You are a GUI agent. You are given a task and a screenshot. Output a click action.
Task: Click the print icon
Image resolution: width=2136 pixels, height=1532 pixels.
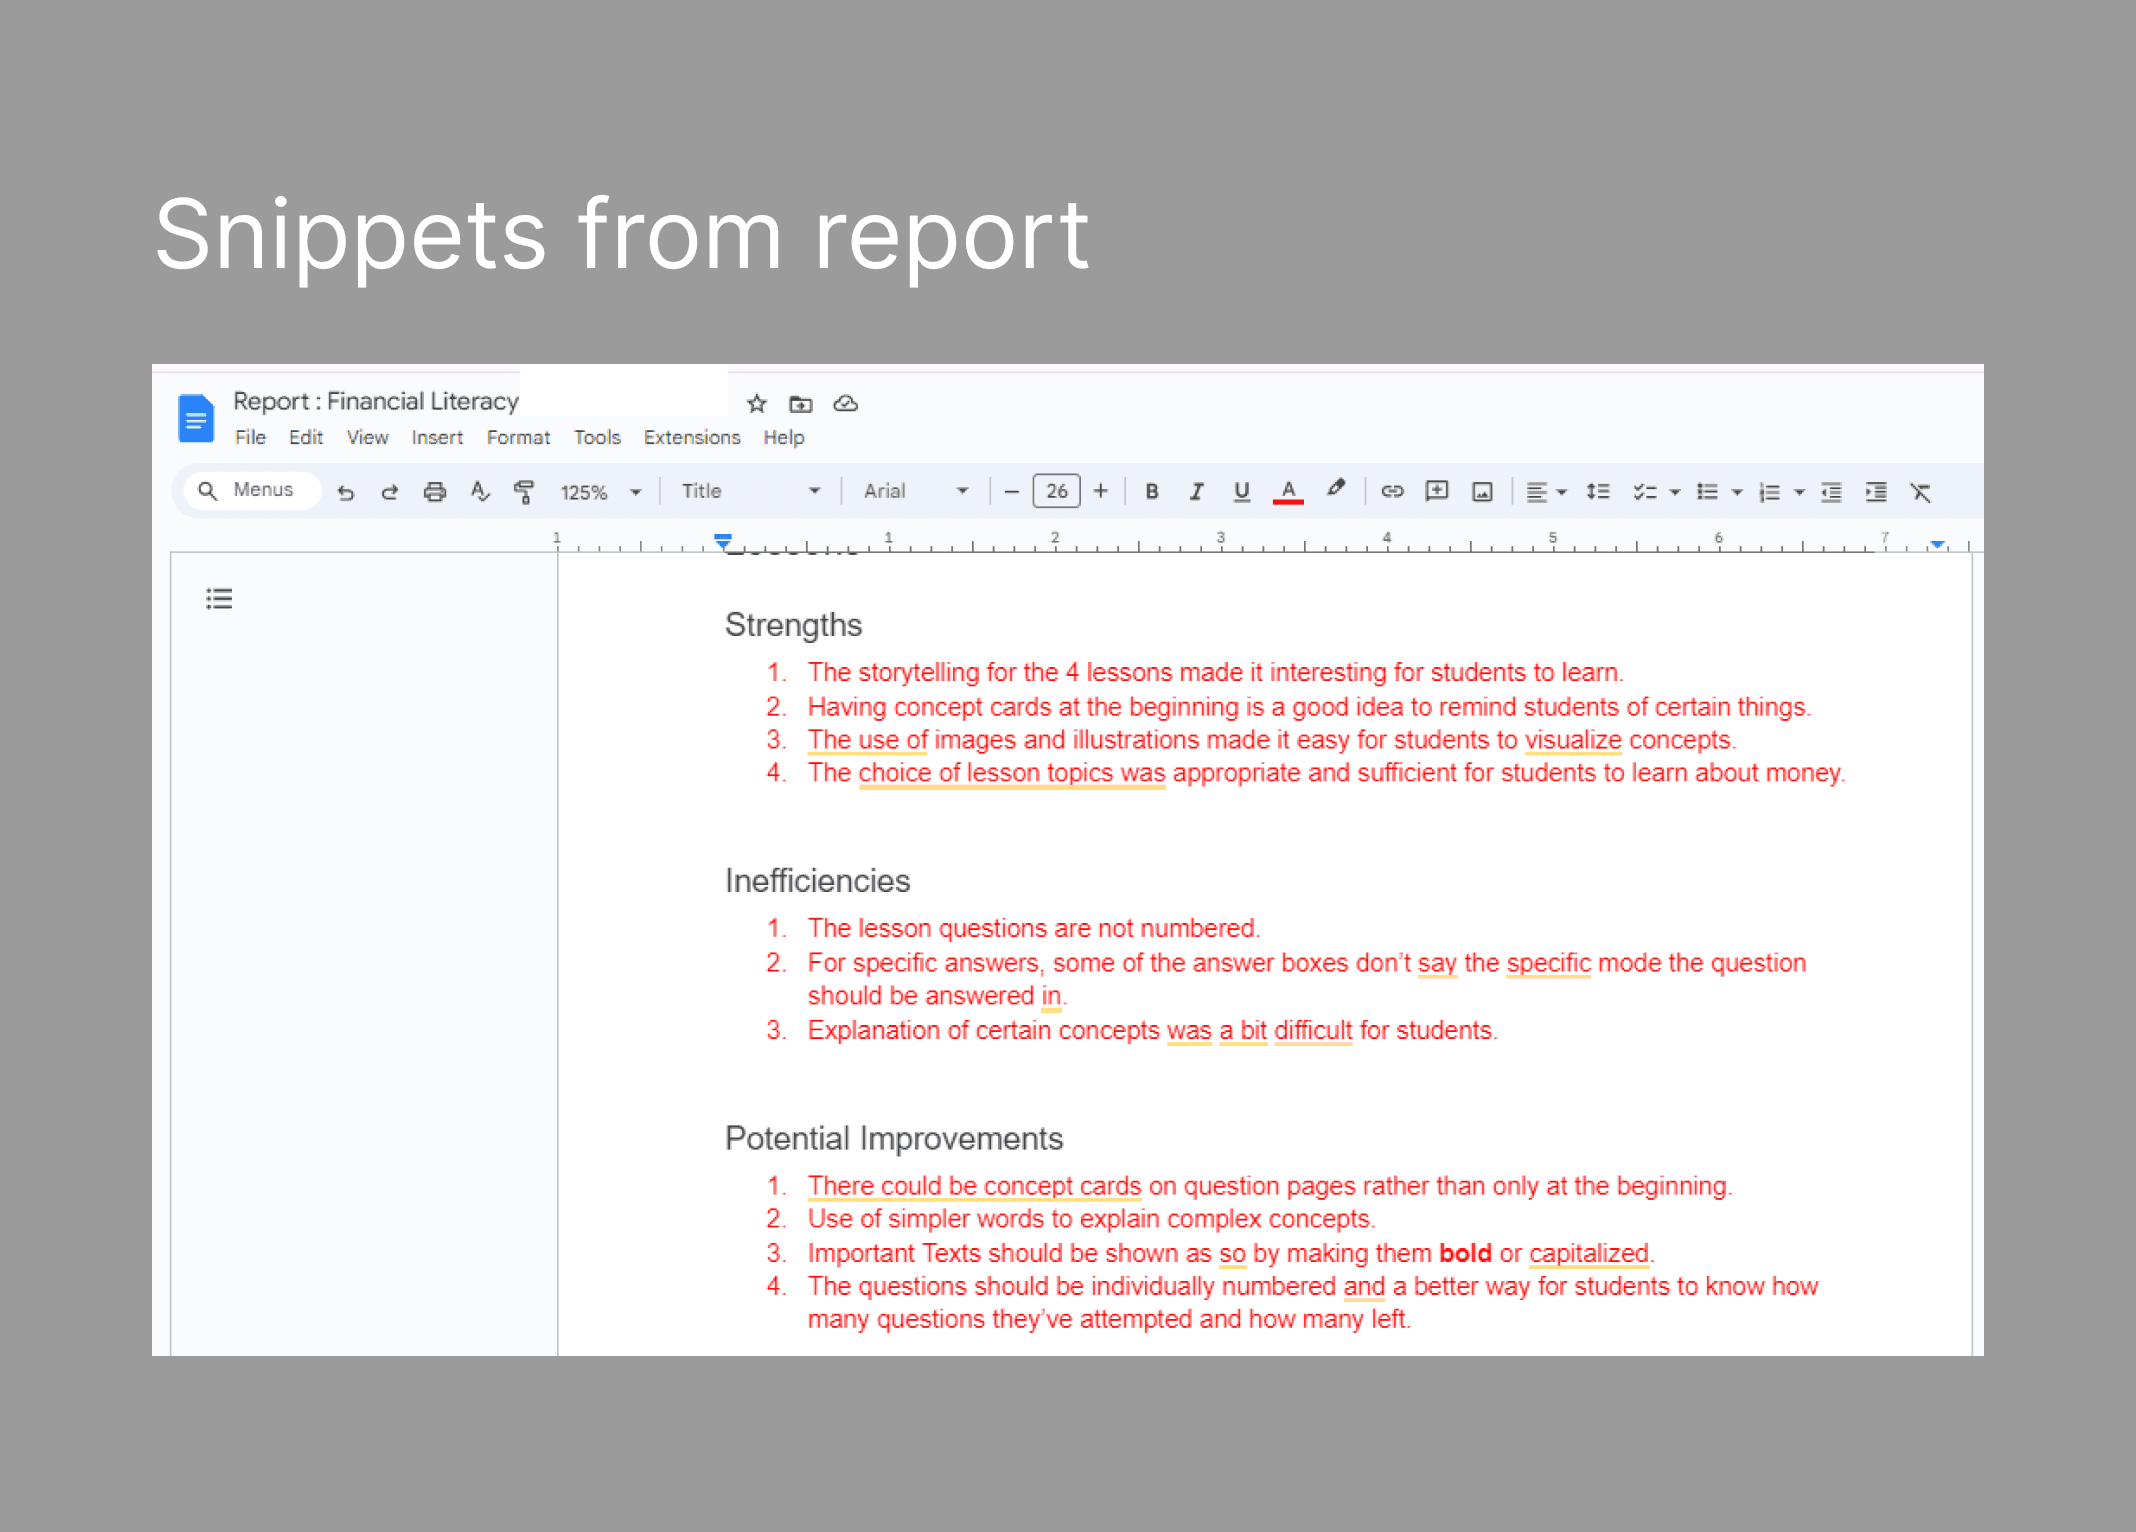click(x=434, y=492)
